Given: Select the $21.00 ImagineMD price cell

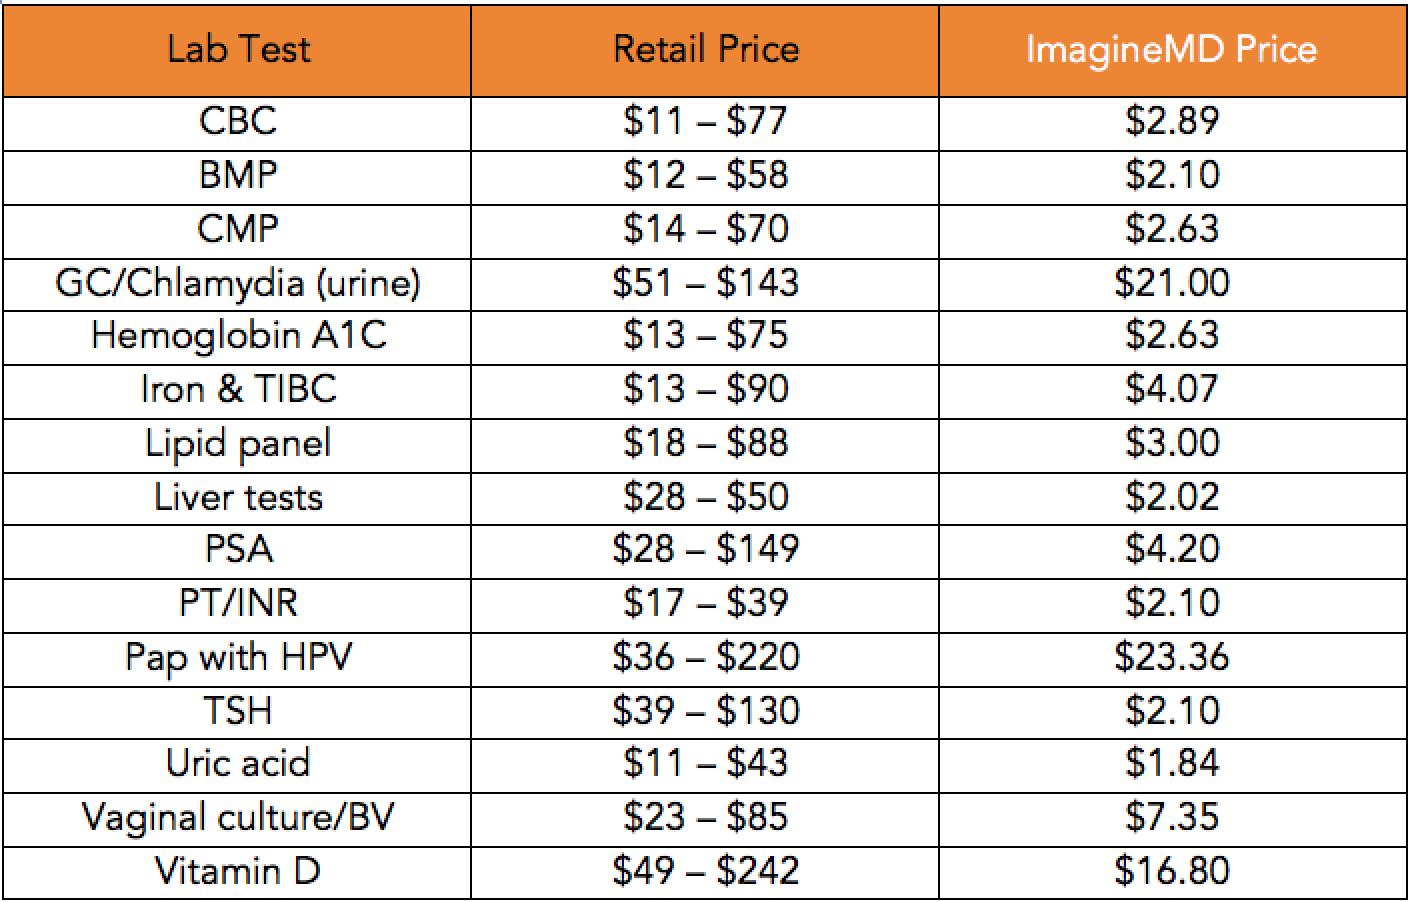Looking at the screenshot, I should click(x=1172, y=285).
